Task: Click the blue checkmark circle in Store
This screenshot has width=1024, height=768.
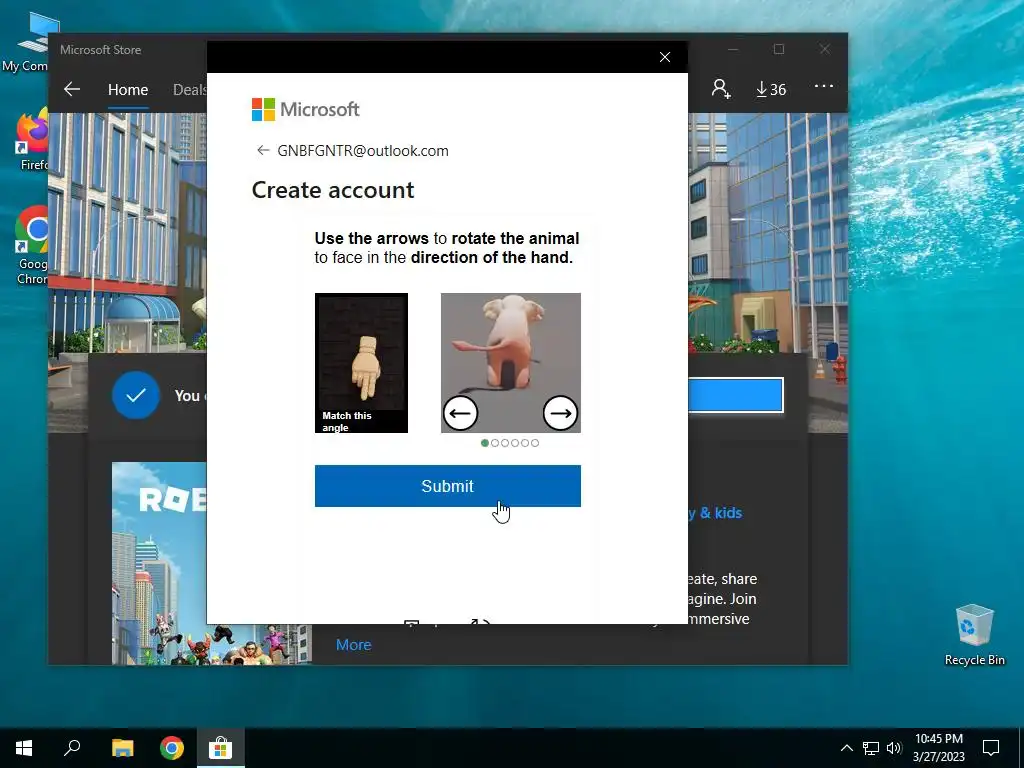Action: (136, 395)
